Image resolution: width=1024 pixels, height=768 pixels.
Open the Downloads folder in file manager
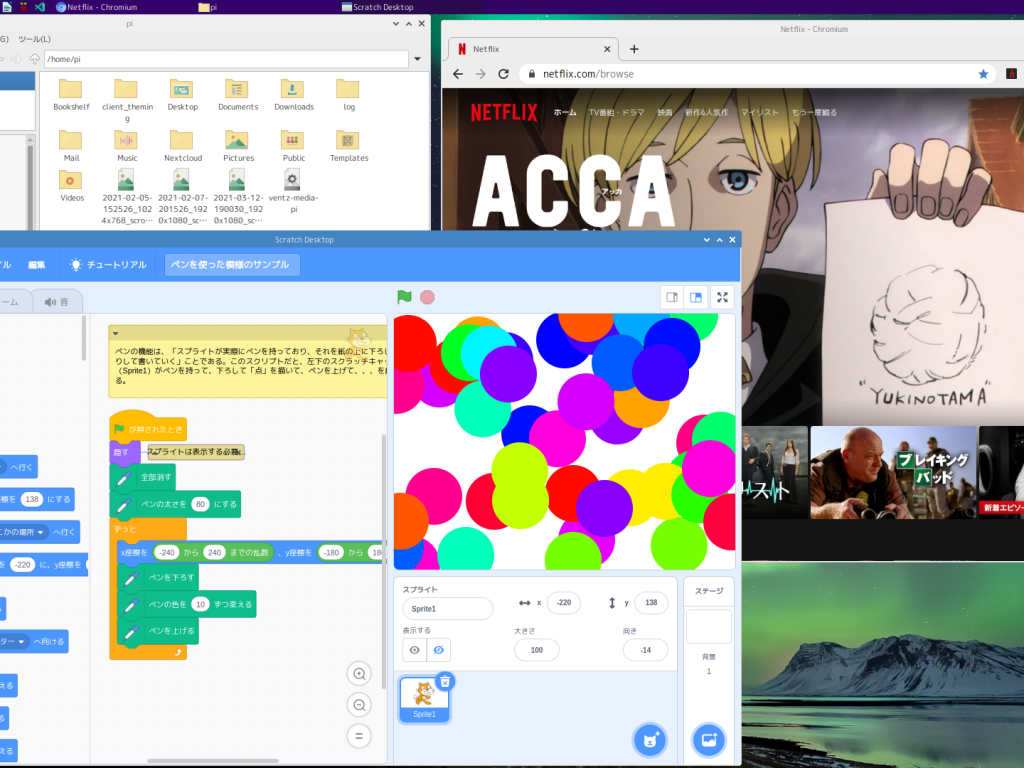coord(294,95)
